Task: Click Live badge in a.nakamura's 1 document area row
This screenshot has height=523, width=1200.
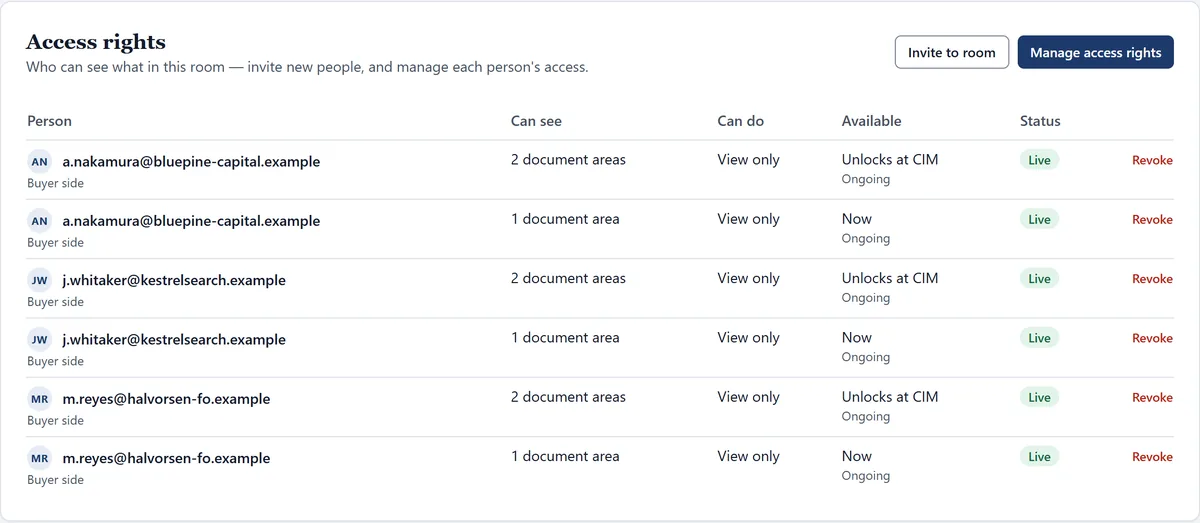Action: (1040, 219)
